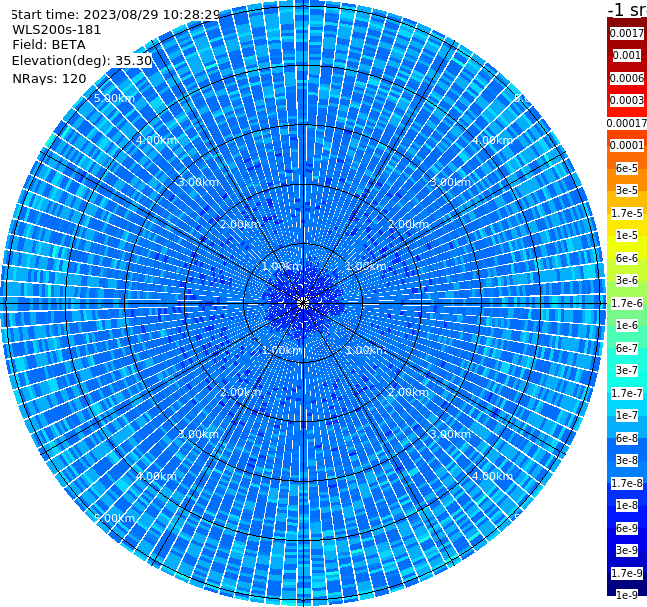Select the 0.001 dark red swatch
The image size is (647, 607).
click(627, 56)
